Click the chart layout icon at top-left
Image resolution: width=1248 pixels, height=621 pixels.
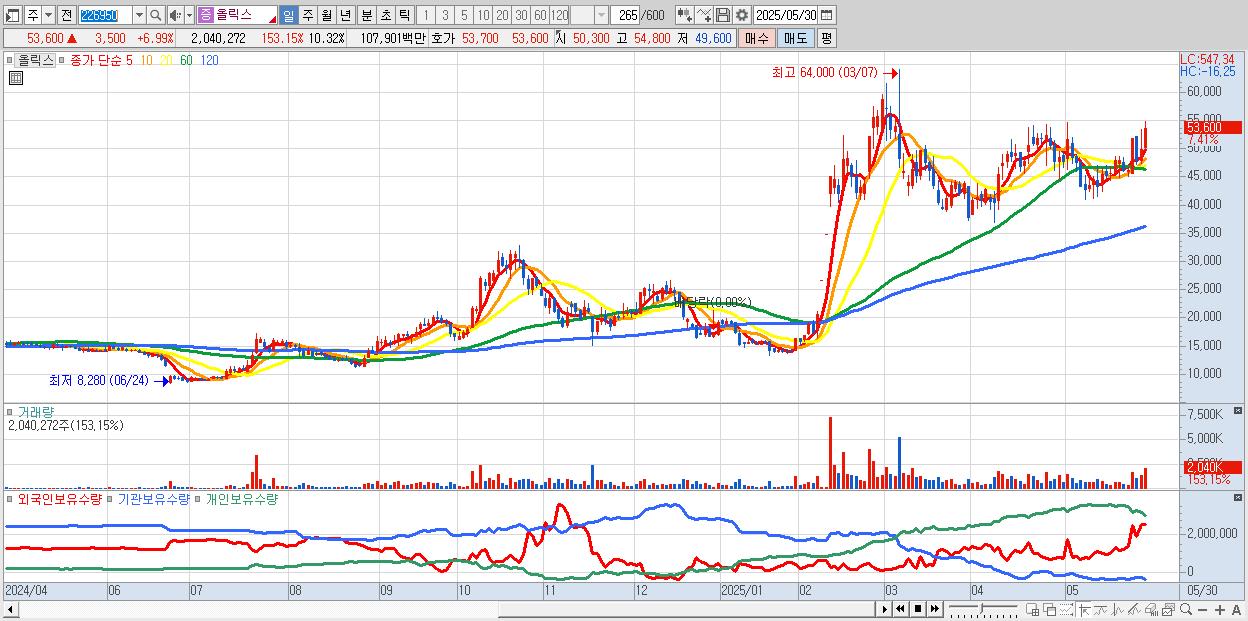tap(13, 15)
